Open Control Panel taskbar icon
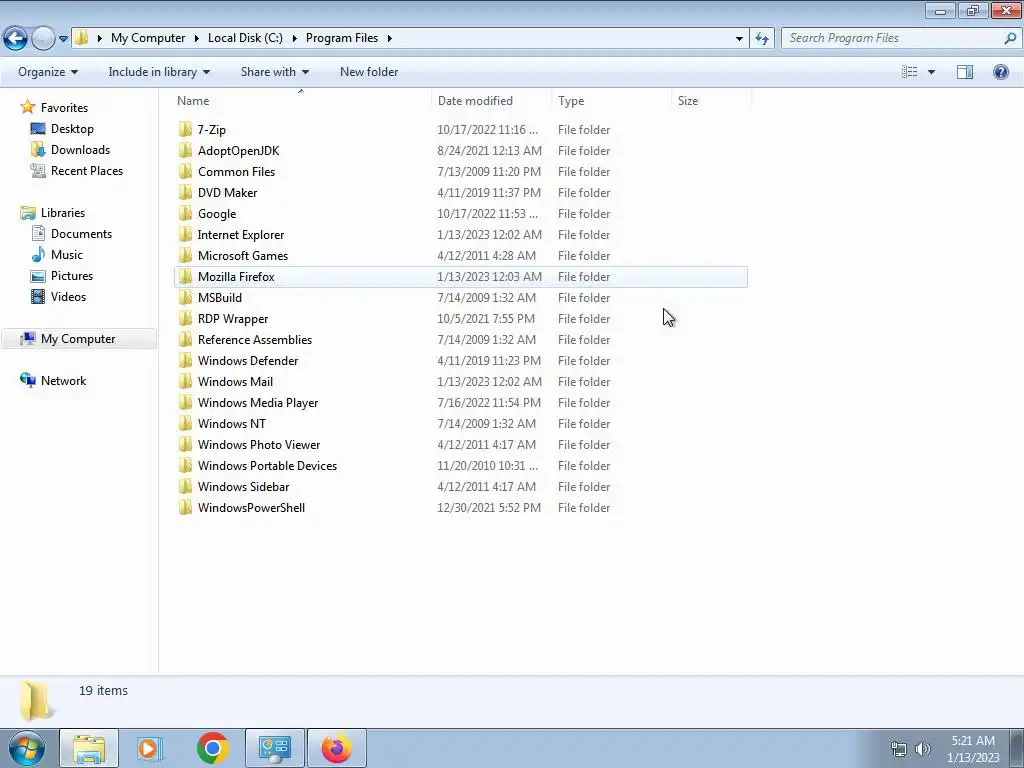This screenshot has height=768, width=1024. pyautogui.click(x=274, y=748)
